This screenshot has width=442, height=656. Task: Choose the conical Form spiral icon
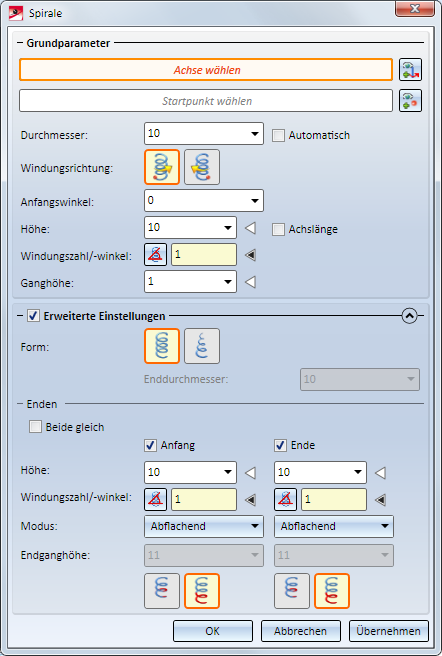pyautogui.click(x=202, y=346)
